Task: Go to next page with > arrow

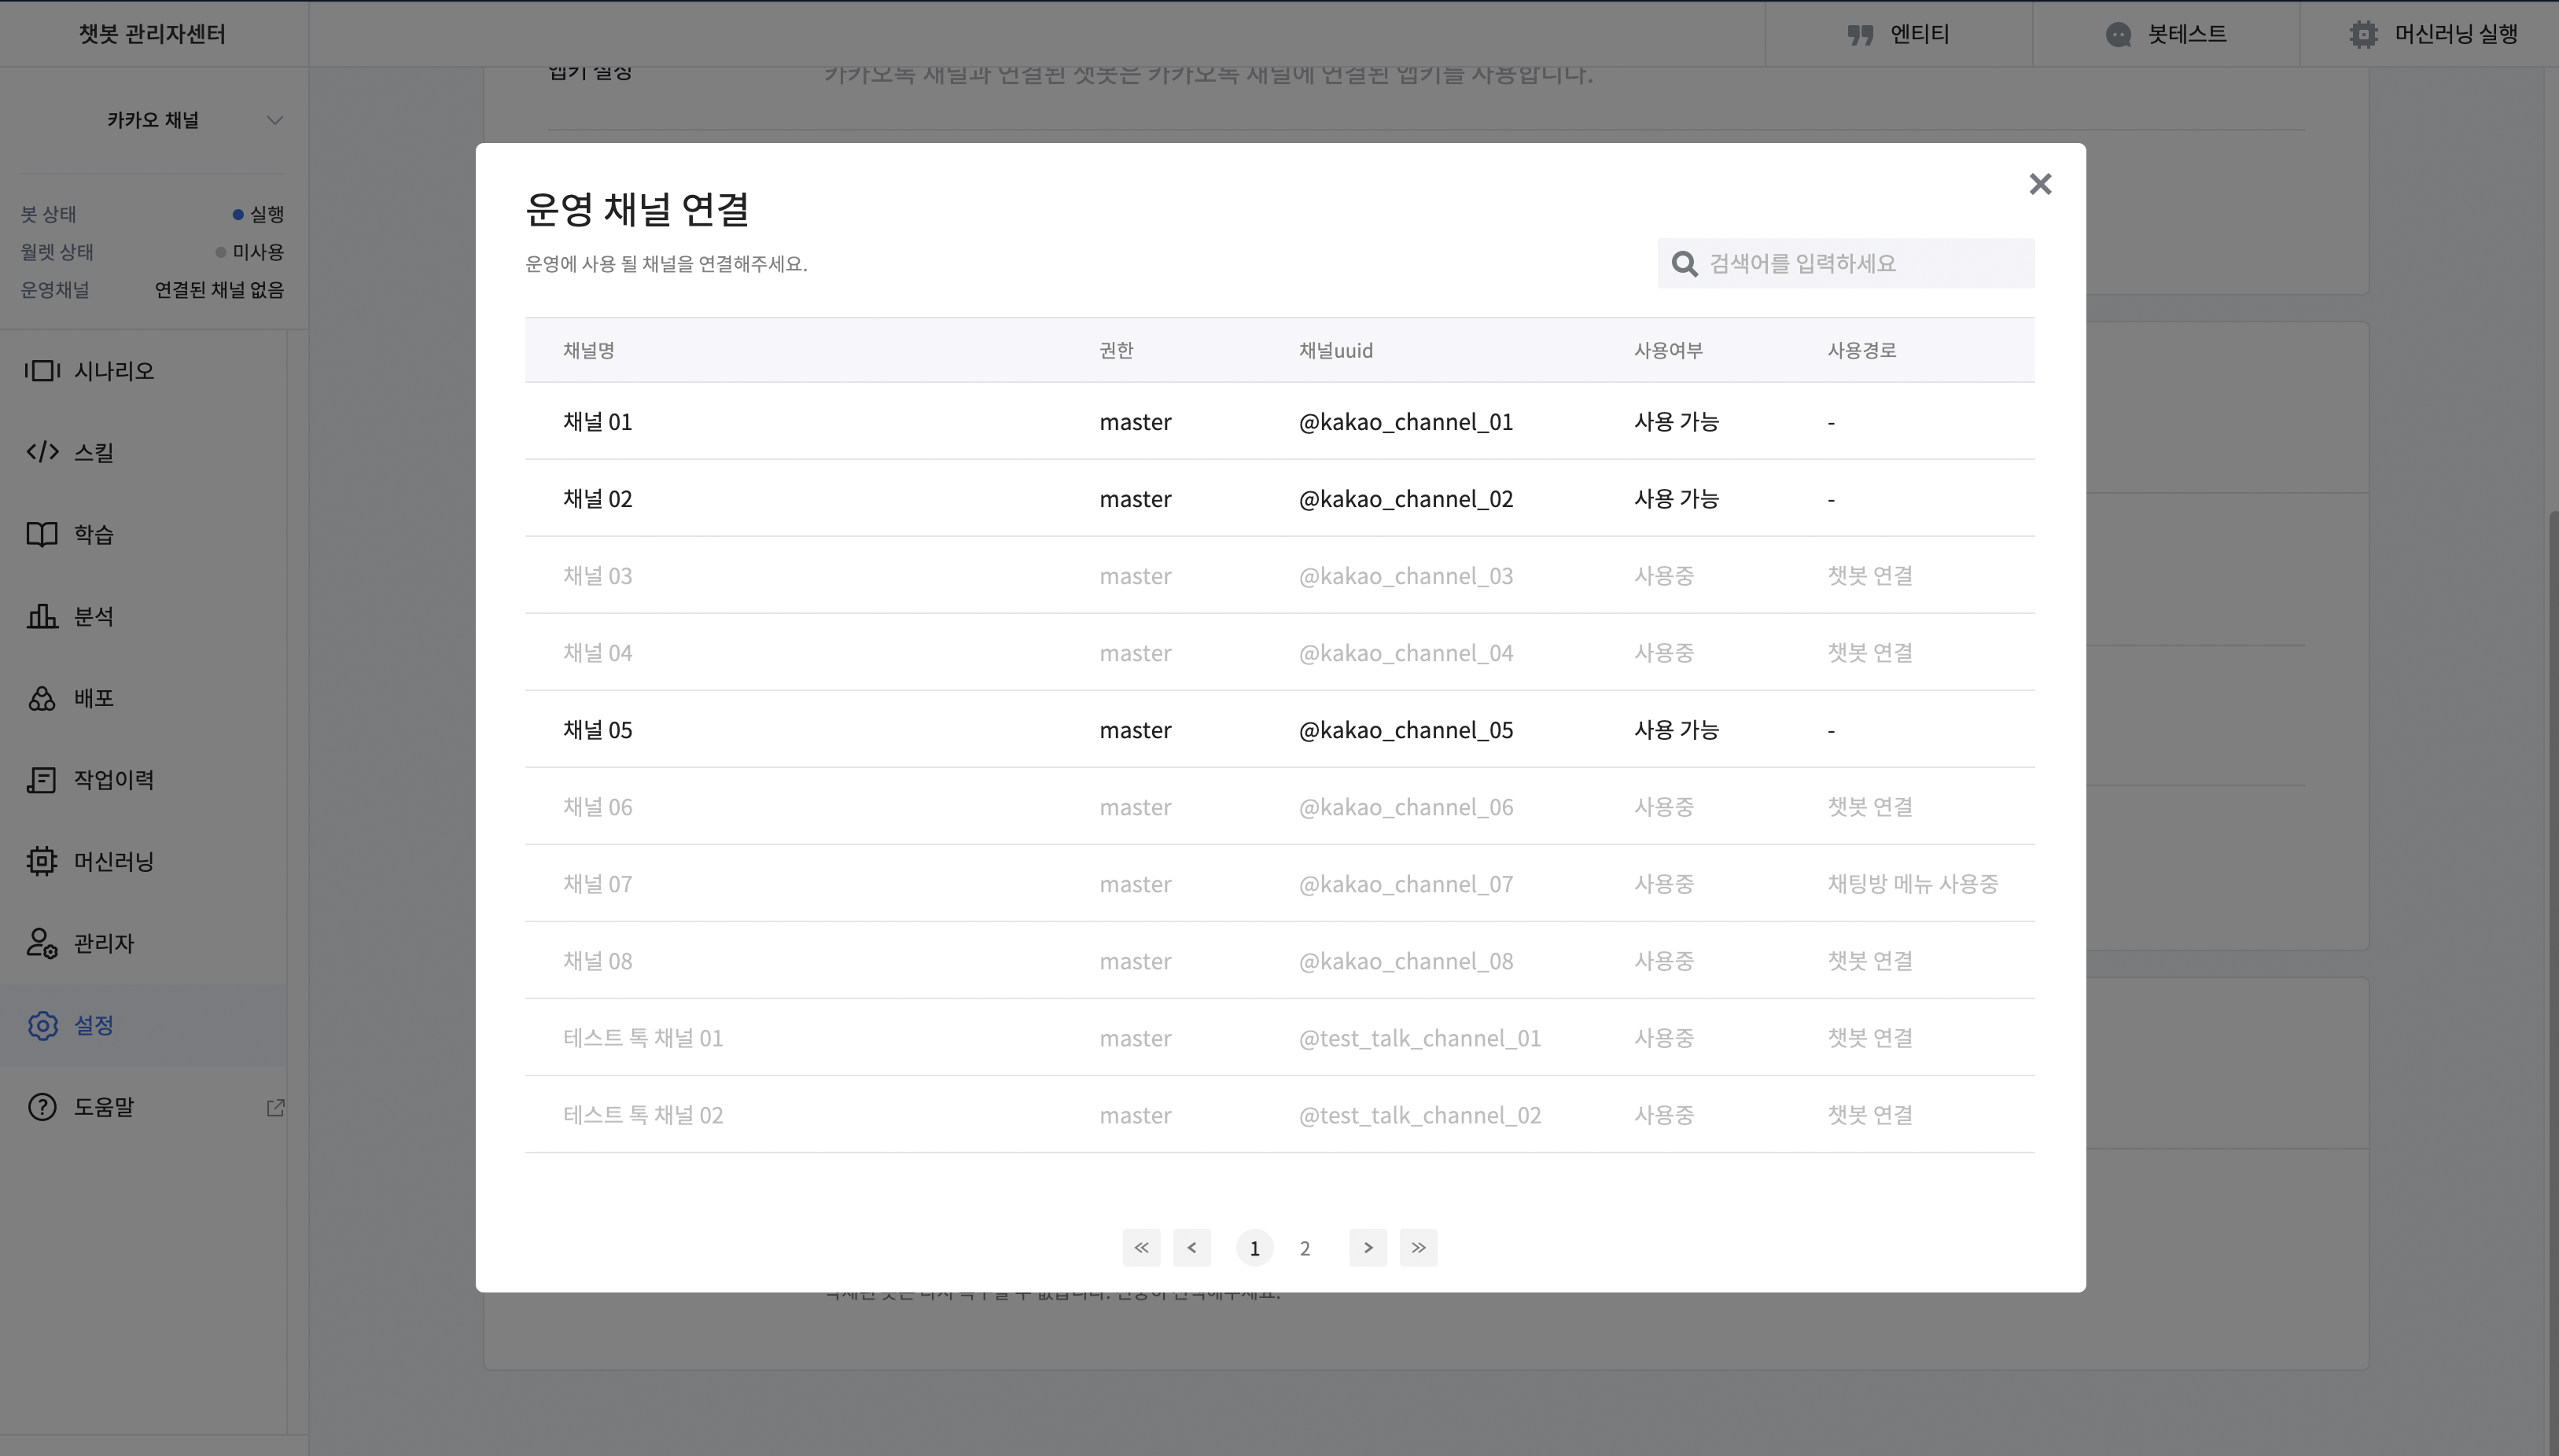Action: click(1367, 1247)
